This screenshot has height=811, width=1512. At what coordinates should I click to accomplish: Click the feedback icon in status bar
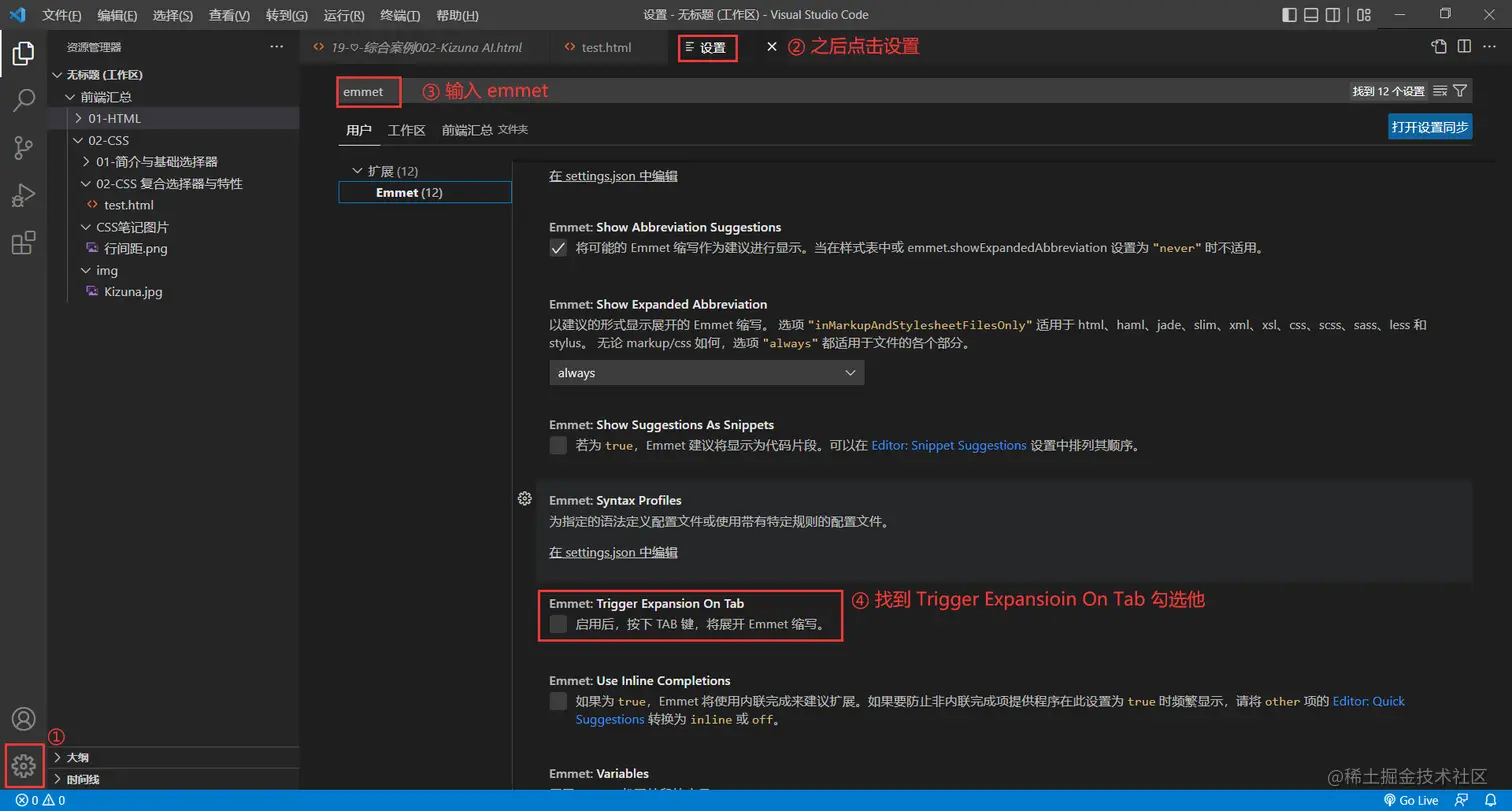point(1462,801)
